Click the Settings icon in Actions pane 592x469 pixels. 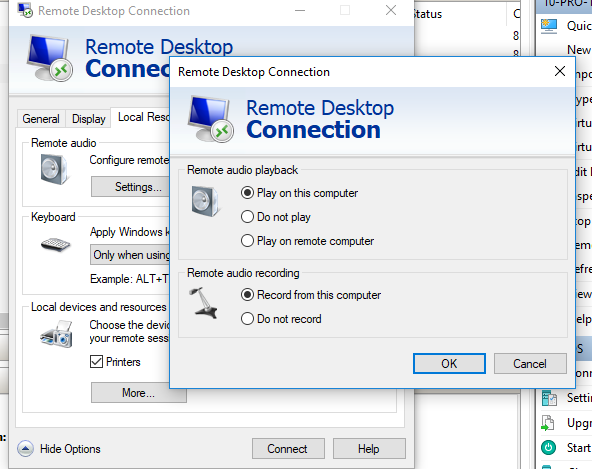click(549, 398)
